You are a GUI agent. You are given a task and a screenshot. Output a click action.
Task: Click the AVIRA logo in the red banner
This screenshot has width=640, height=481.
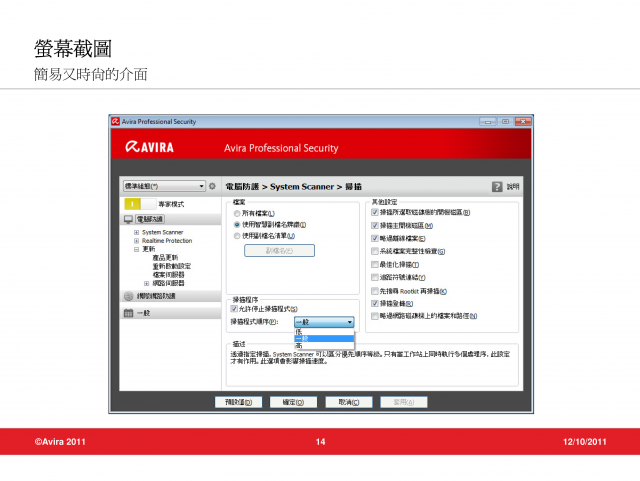[149, 147]
